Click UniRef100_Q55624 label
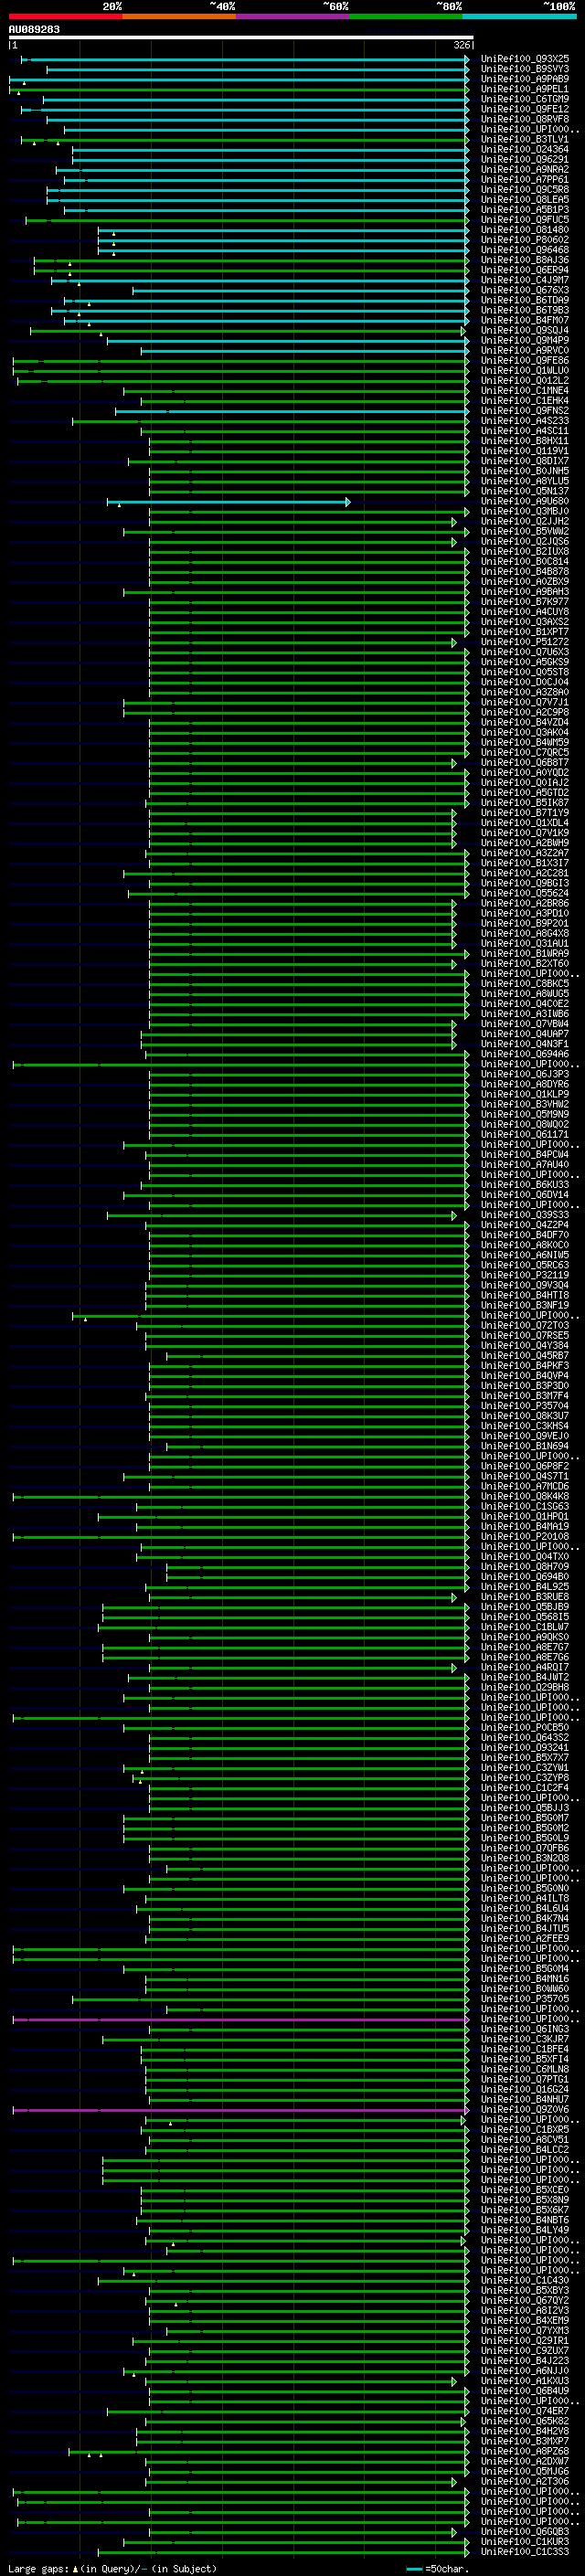 point(525,893)
